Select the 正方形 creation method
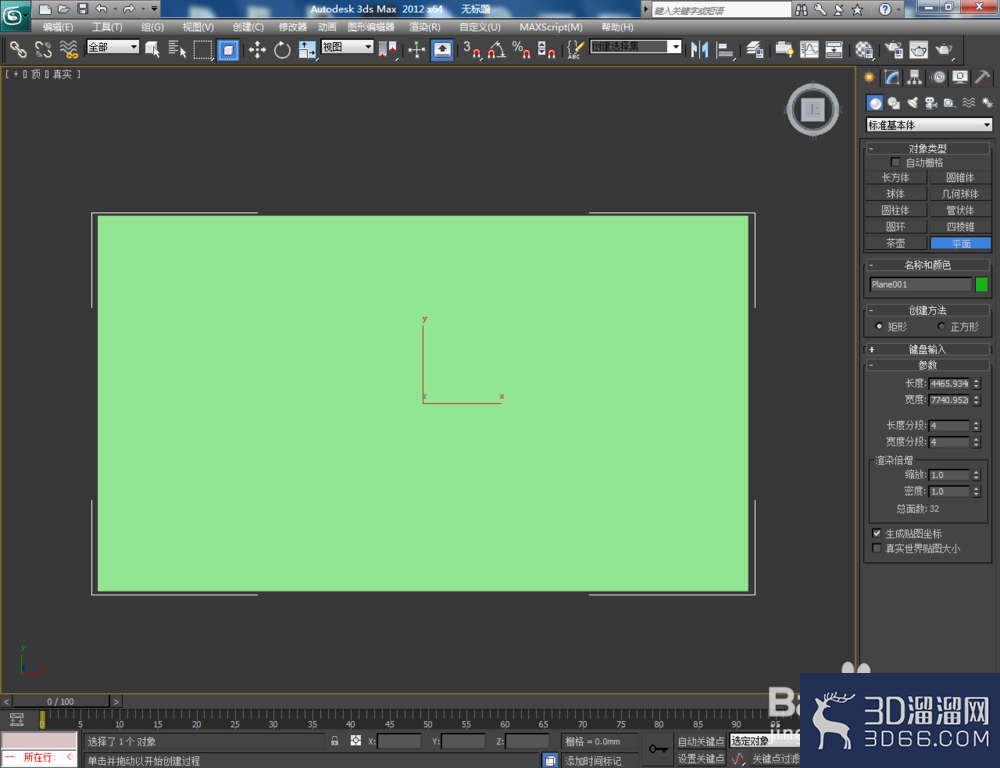This screenshot has height=768, width=1000. point(941,326)
